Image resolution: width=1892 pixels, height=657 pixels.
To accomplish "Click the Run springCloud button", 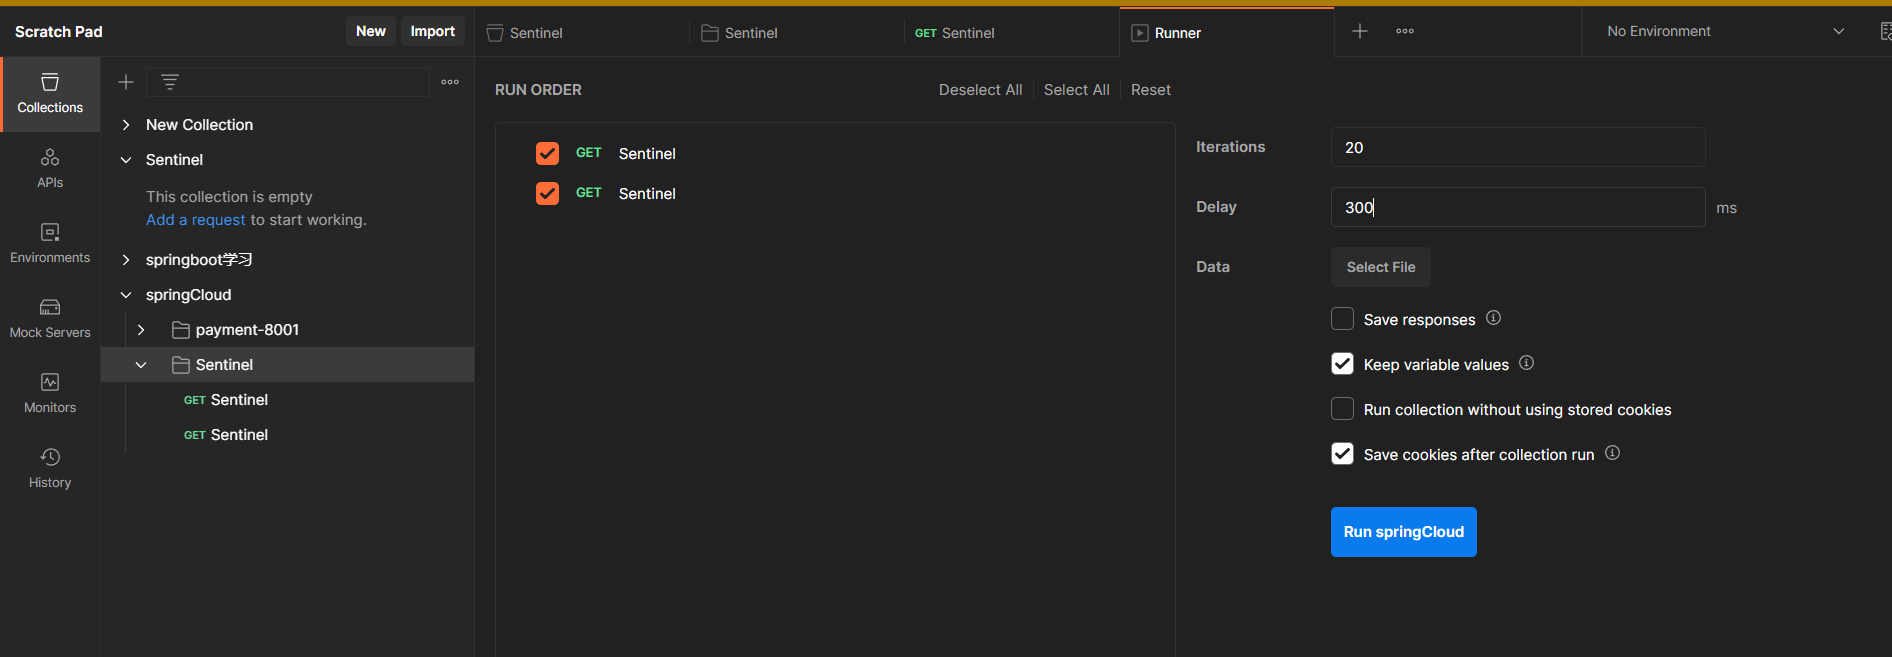I will 1403,532.
